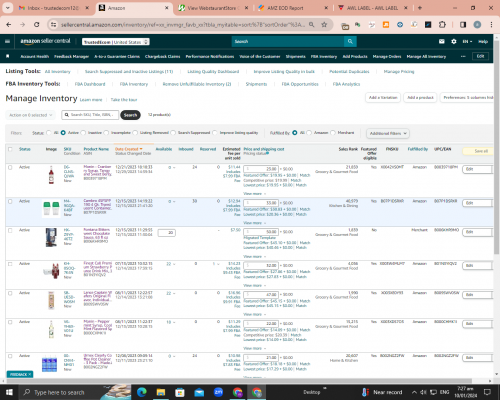Check the Cambro container row checkbox
The width and height of the screenshot is (500, 400).
coord(10,201)
